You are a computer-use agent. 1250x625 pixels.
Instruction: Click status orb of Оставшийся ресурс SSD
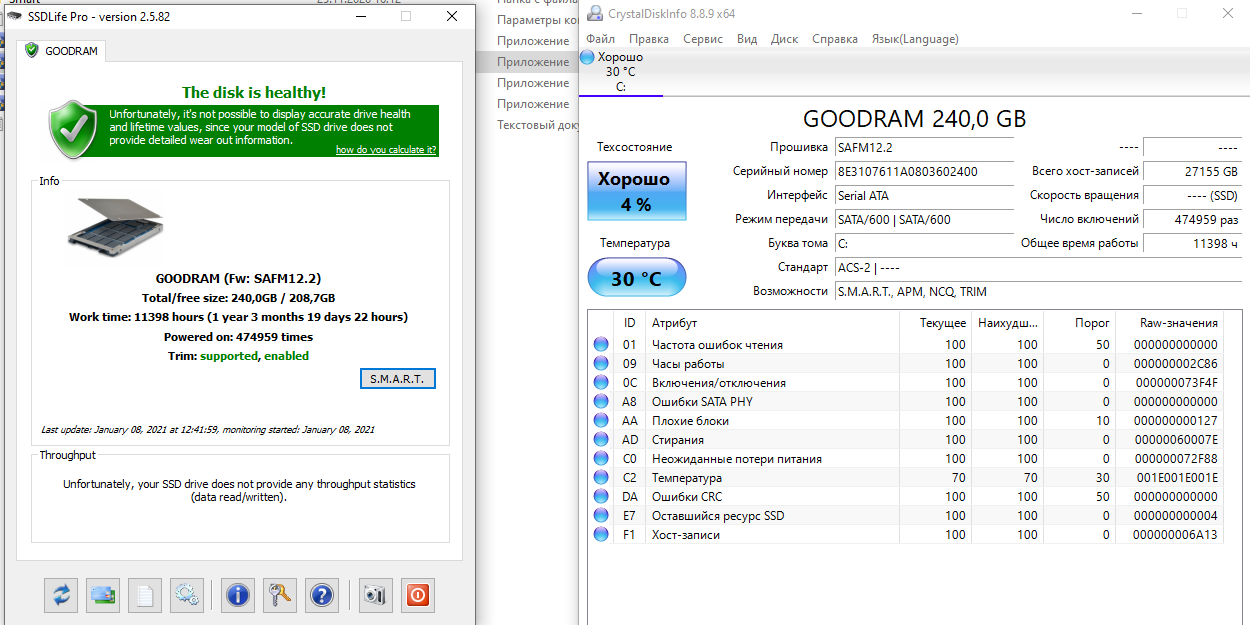(x=601, y=516)
